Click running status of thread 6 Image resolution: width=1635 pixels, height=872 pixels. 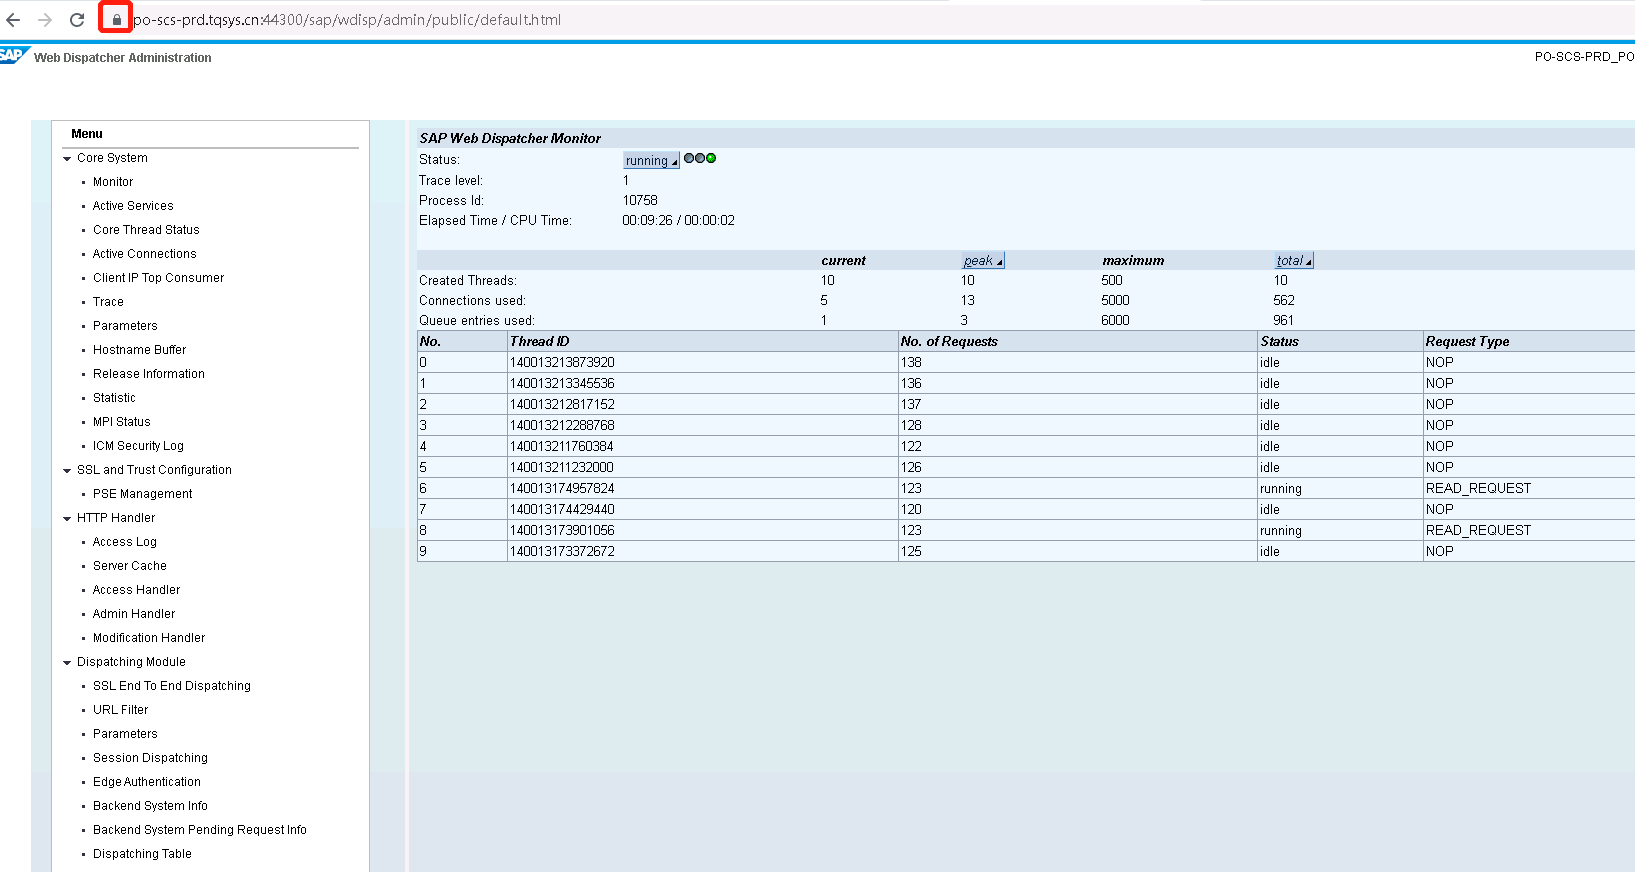[1281, 489]
